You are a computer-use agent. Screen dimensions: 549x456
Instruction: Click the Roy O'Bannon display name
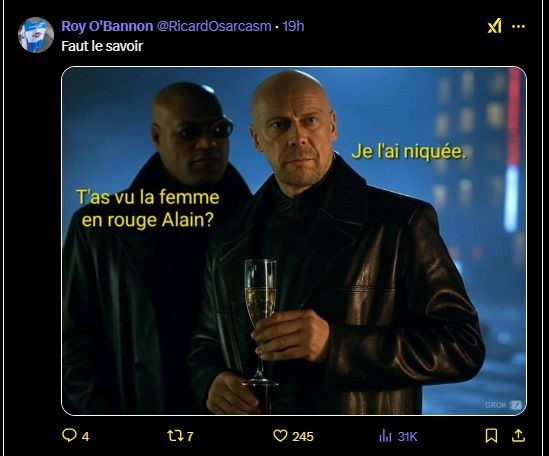107,26
